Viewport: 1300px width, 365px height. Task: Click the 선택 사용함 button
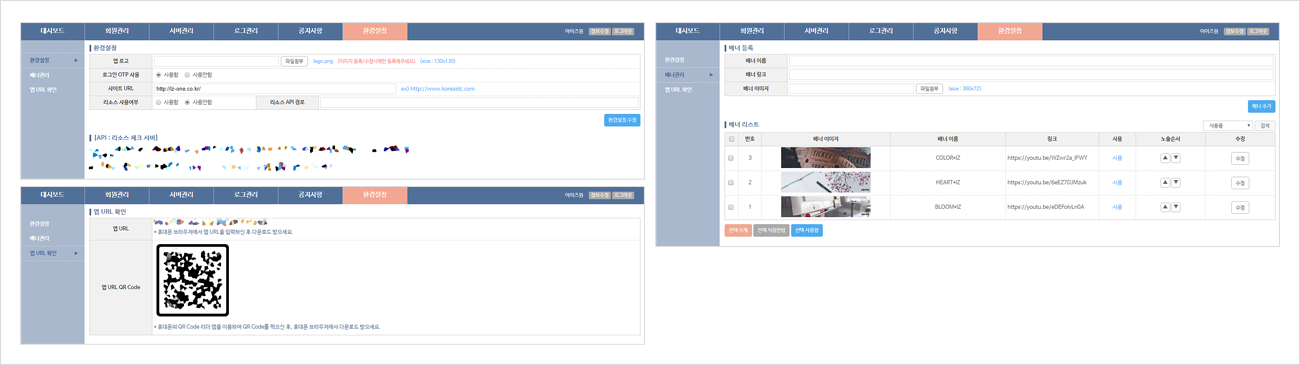pyautogui.click(x=807, y=230)
